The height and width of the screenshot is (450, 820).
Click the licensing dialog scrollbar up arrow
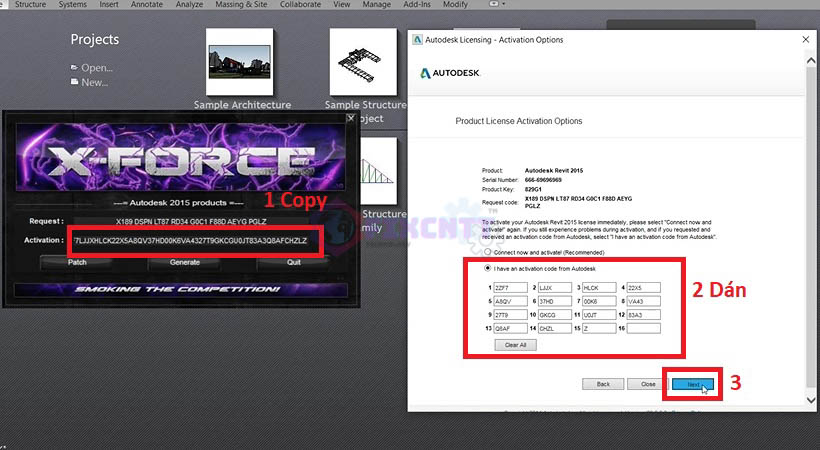click(811, 61)
